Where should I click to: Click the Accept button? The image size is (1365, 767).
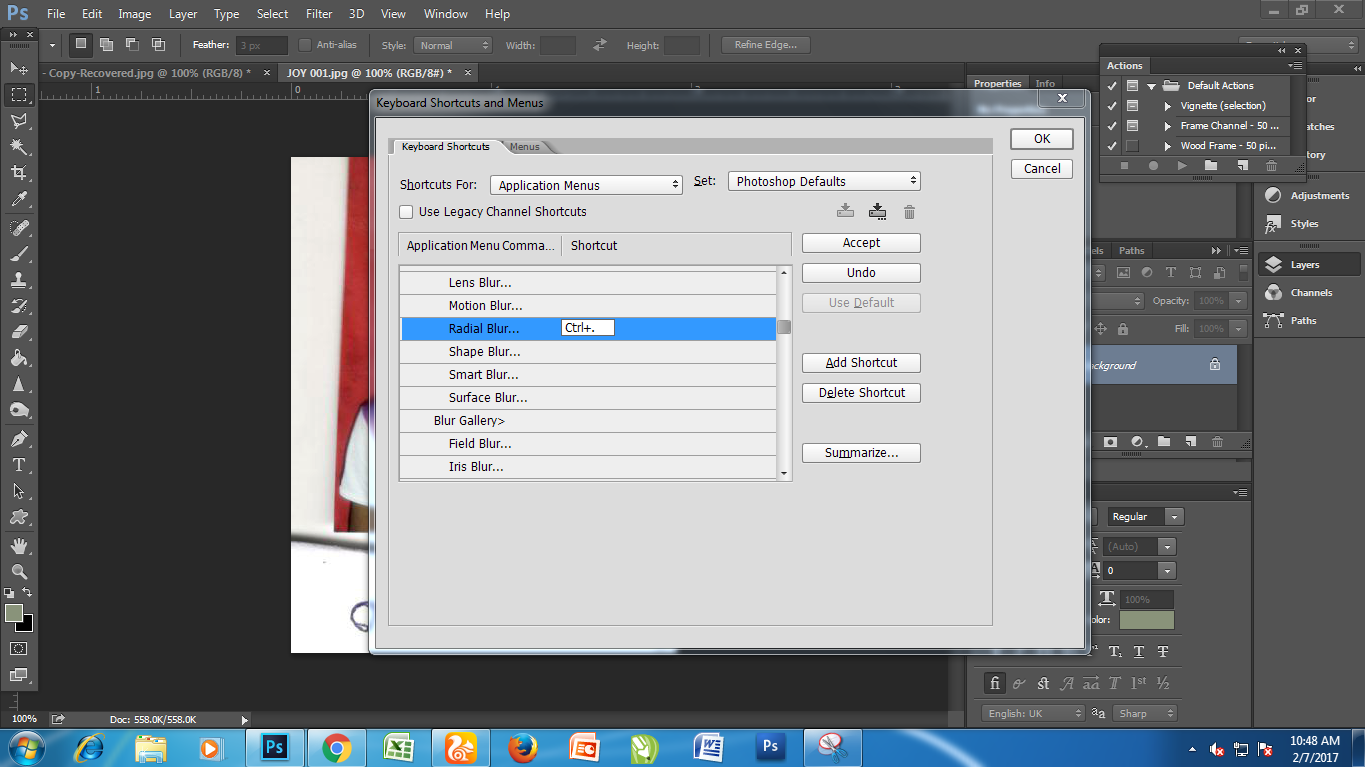pos(861,243)
